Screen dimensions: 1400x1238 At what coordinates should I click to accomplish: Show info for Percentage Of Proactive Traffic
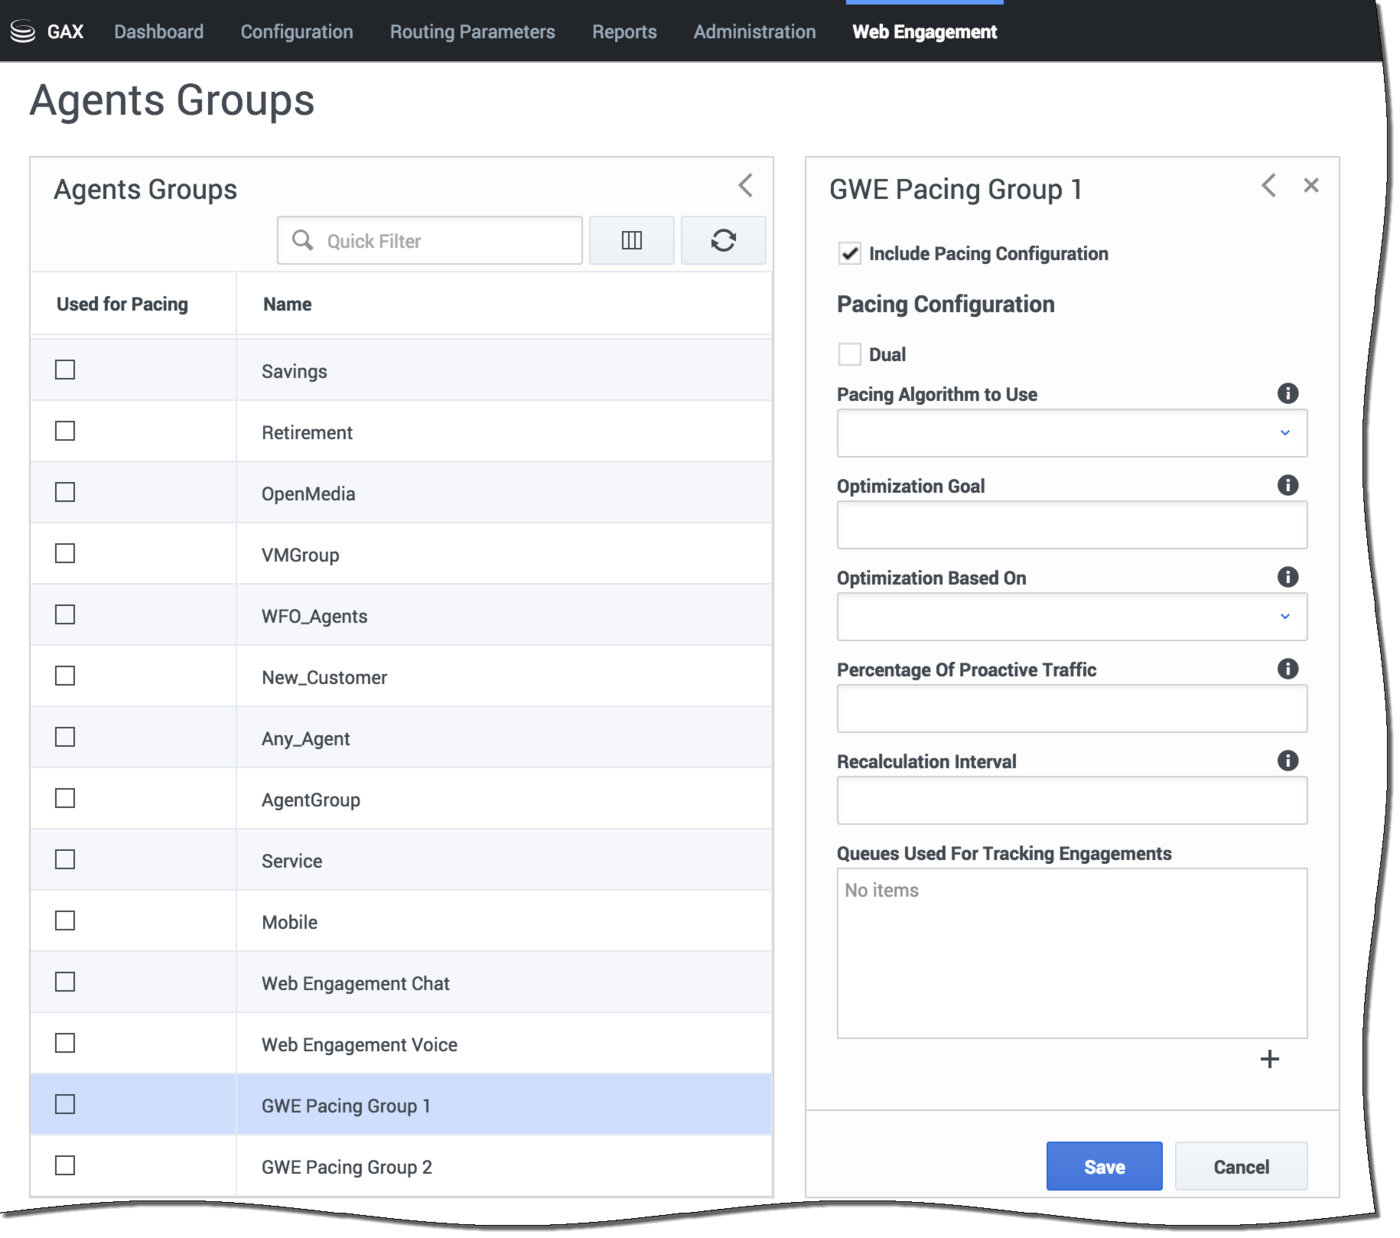[1288, 669]
